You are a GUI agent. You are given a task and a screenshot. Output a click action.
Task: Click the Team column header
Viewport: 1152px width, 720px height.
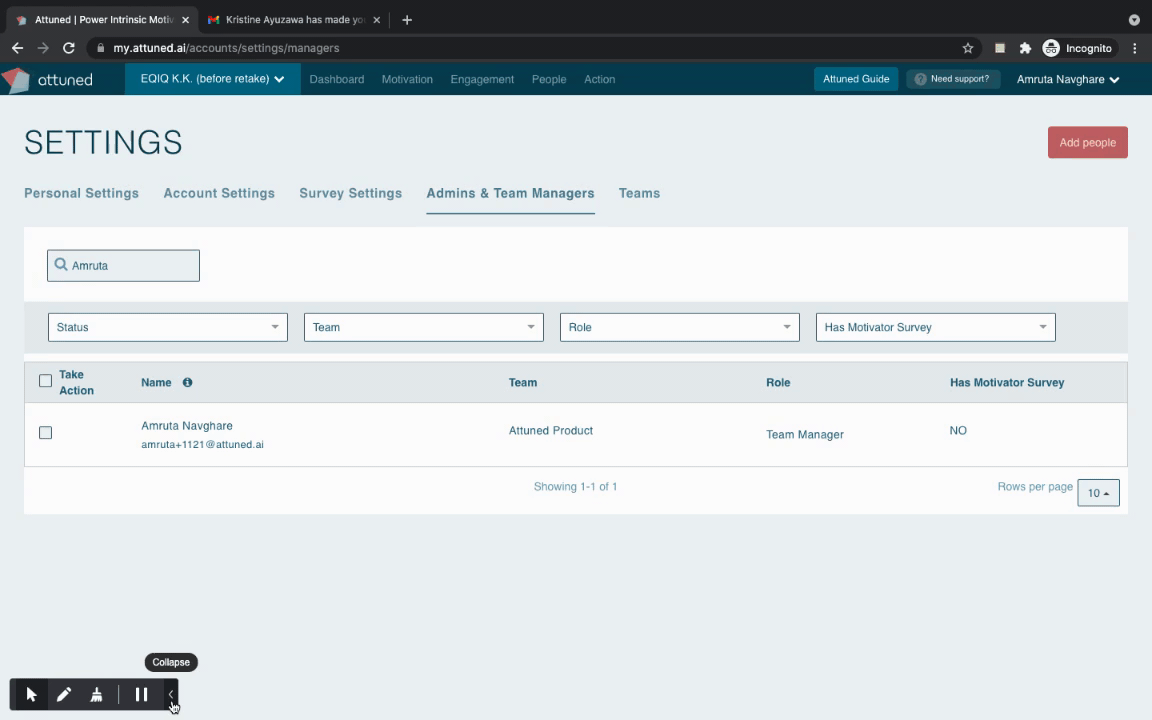pyautogui.click(x=523, y=382)
